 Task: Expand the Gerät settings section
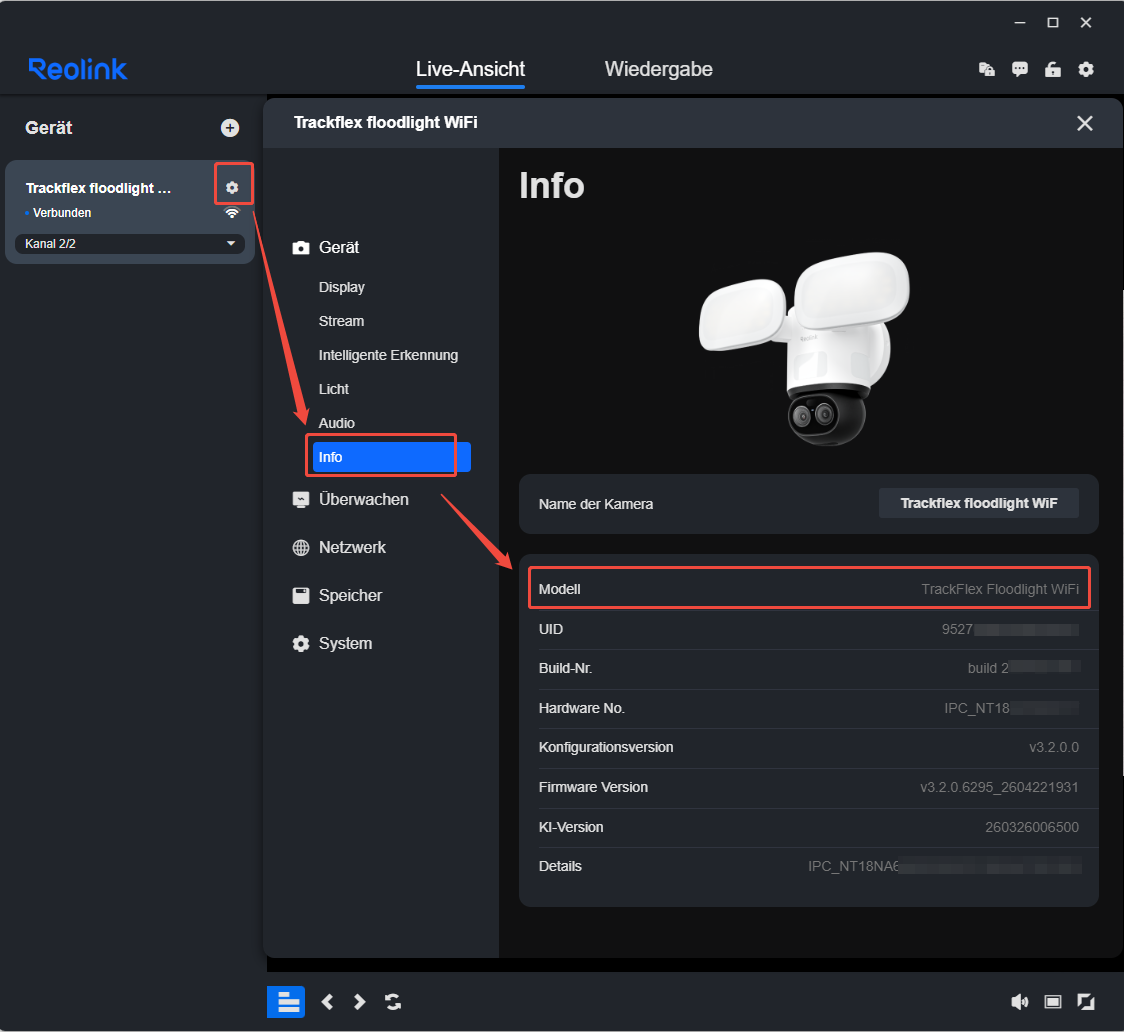339,247
